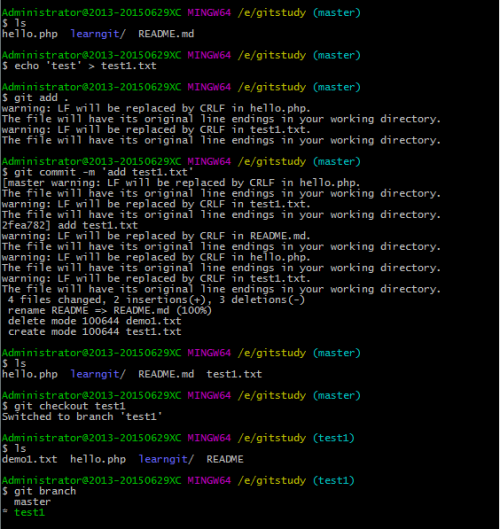Select the "create mode 100644 test1.txt" line
The width and height of the screenshot is (500, 529).
click(94, 332)
